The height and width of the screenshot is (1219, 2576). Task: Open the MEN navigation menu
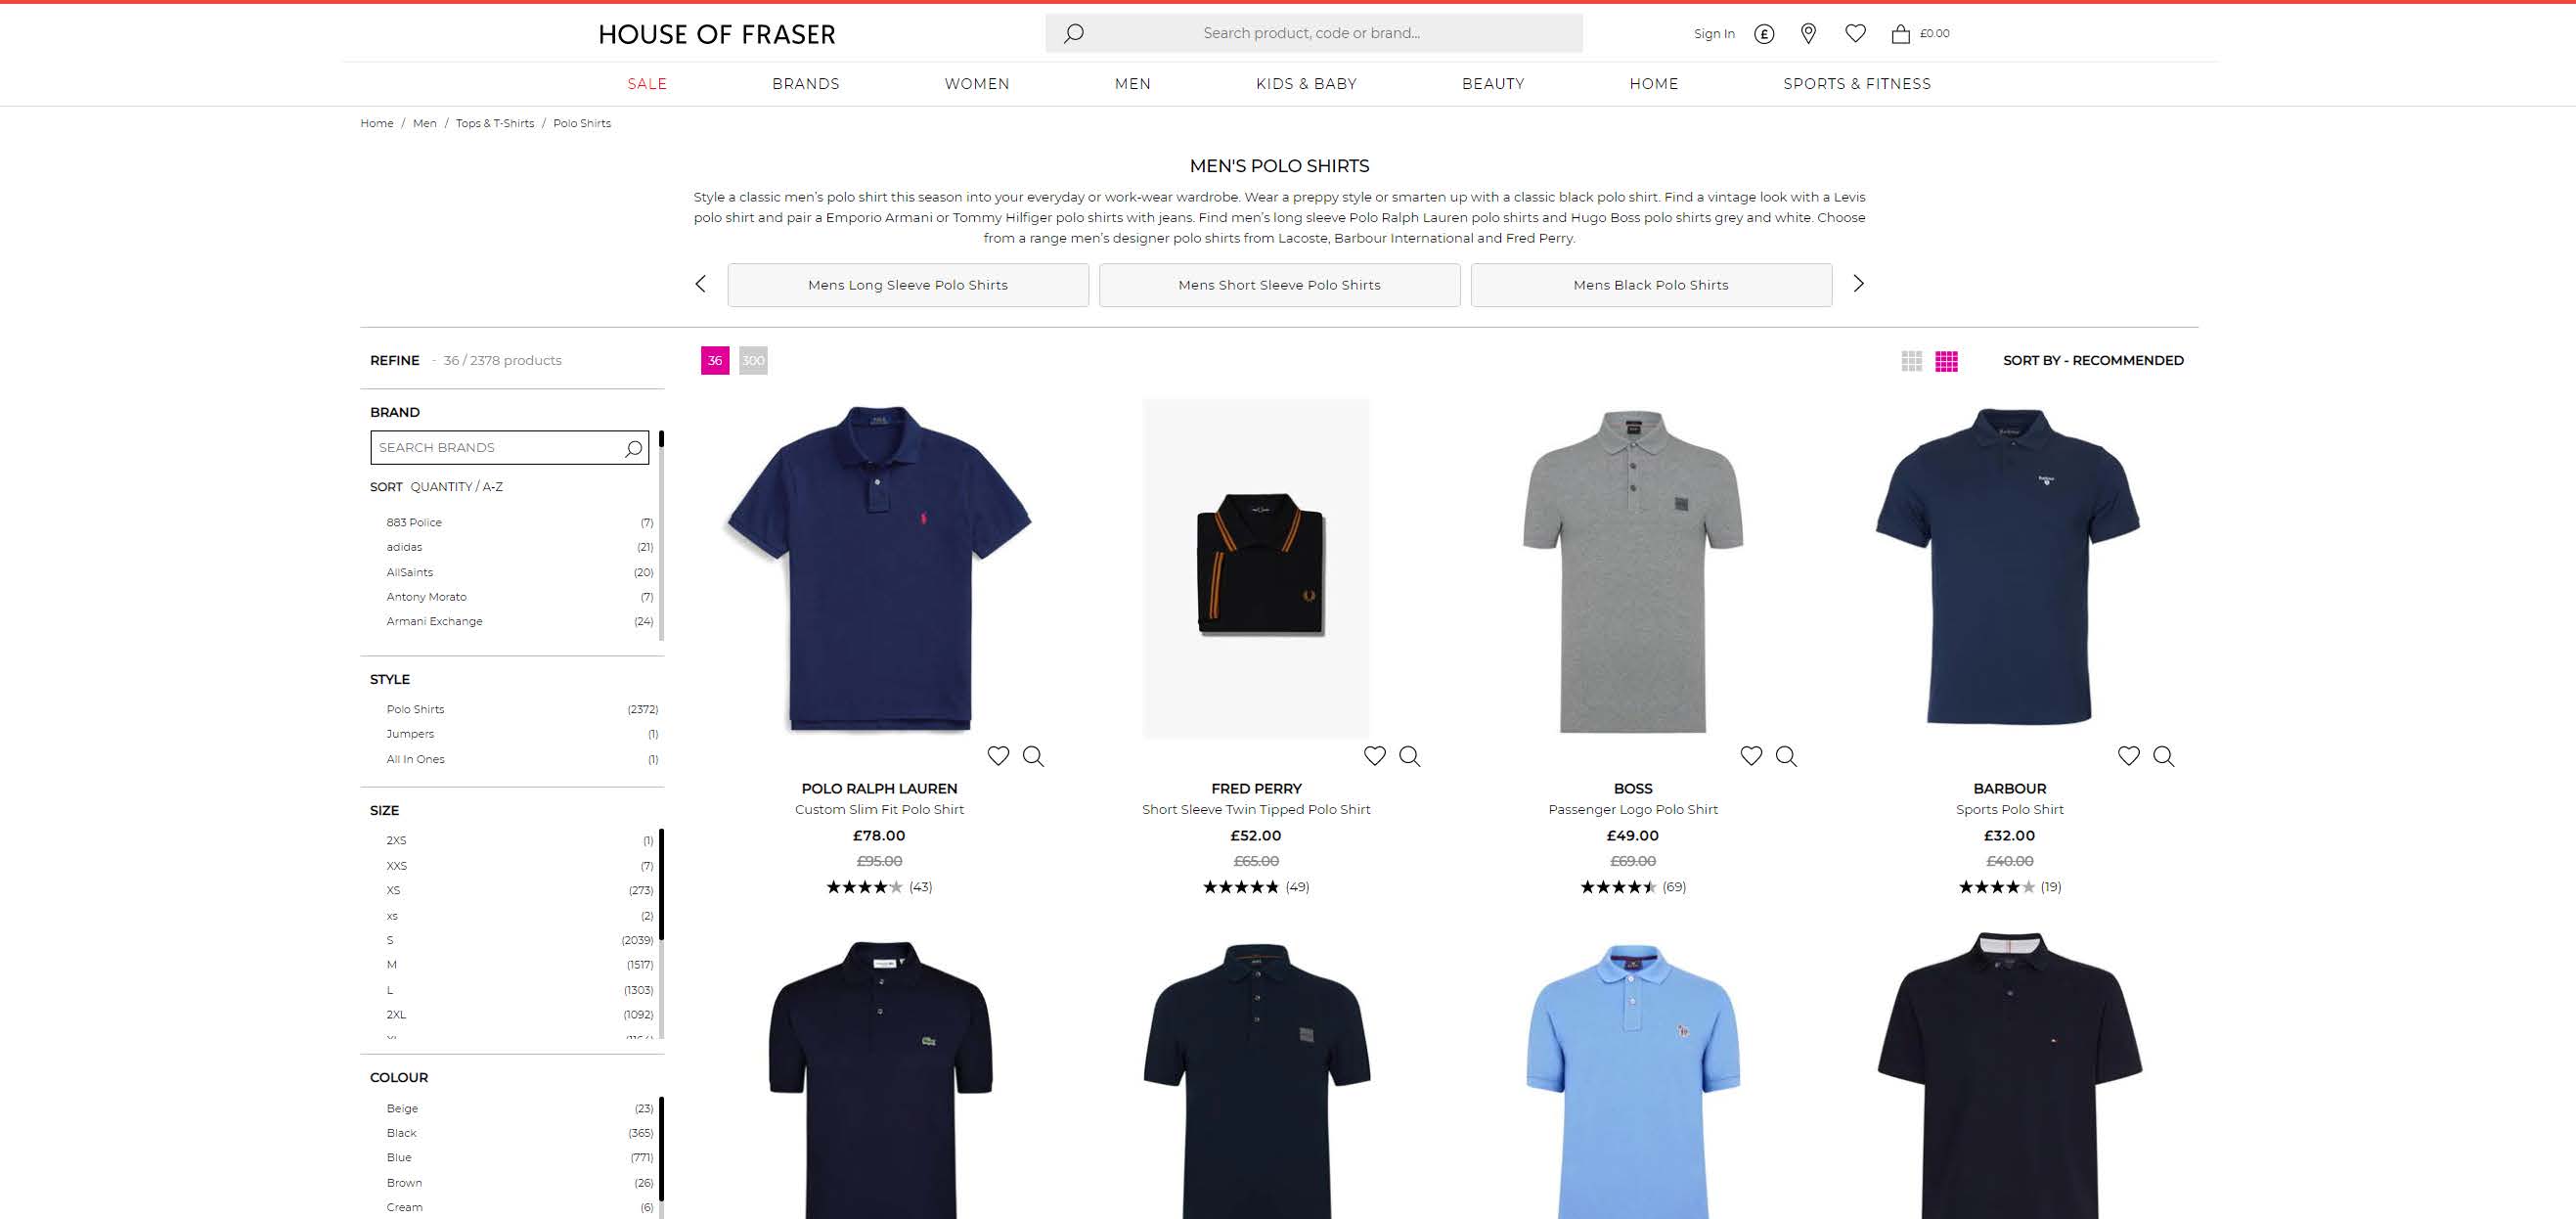point(1132,84)
